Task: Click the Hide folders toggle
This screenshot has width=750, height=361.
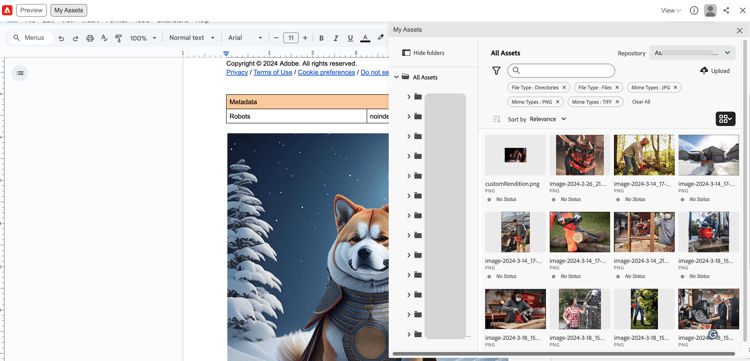Action: (x=423, y=53)
